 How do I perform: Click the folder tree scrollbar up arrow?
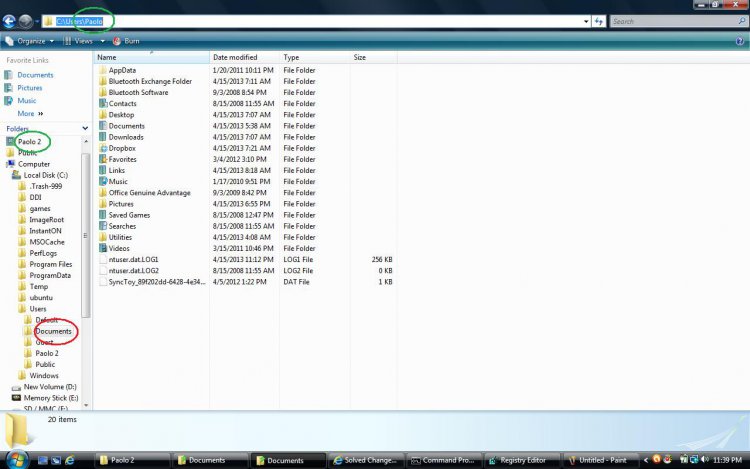point(86,142)
